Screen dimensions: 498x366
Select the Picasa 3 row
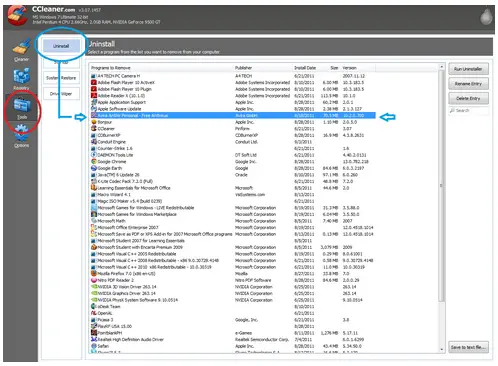pos(233,320)
